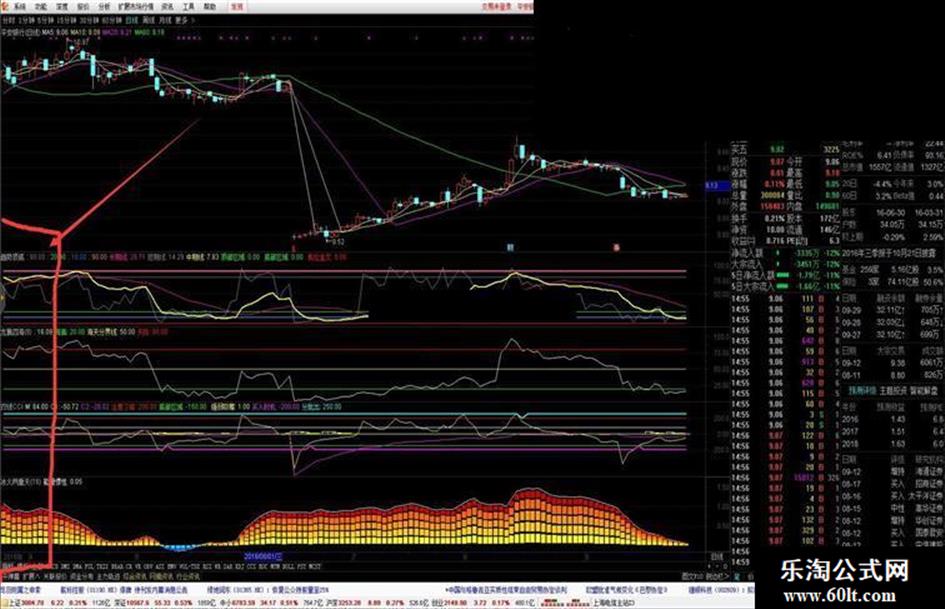945x609 pixels.
Task: Click the 深证 index status bar entry
Action: click(167, 602)
